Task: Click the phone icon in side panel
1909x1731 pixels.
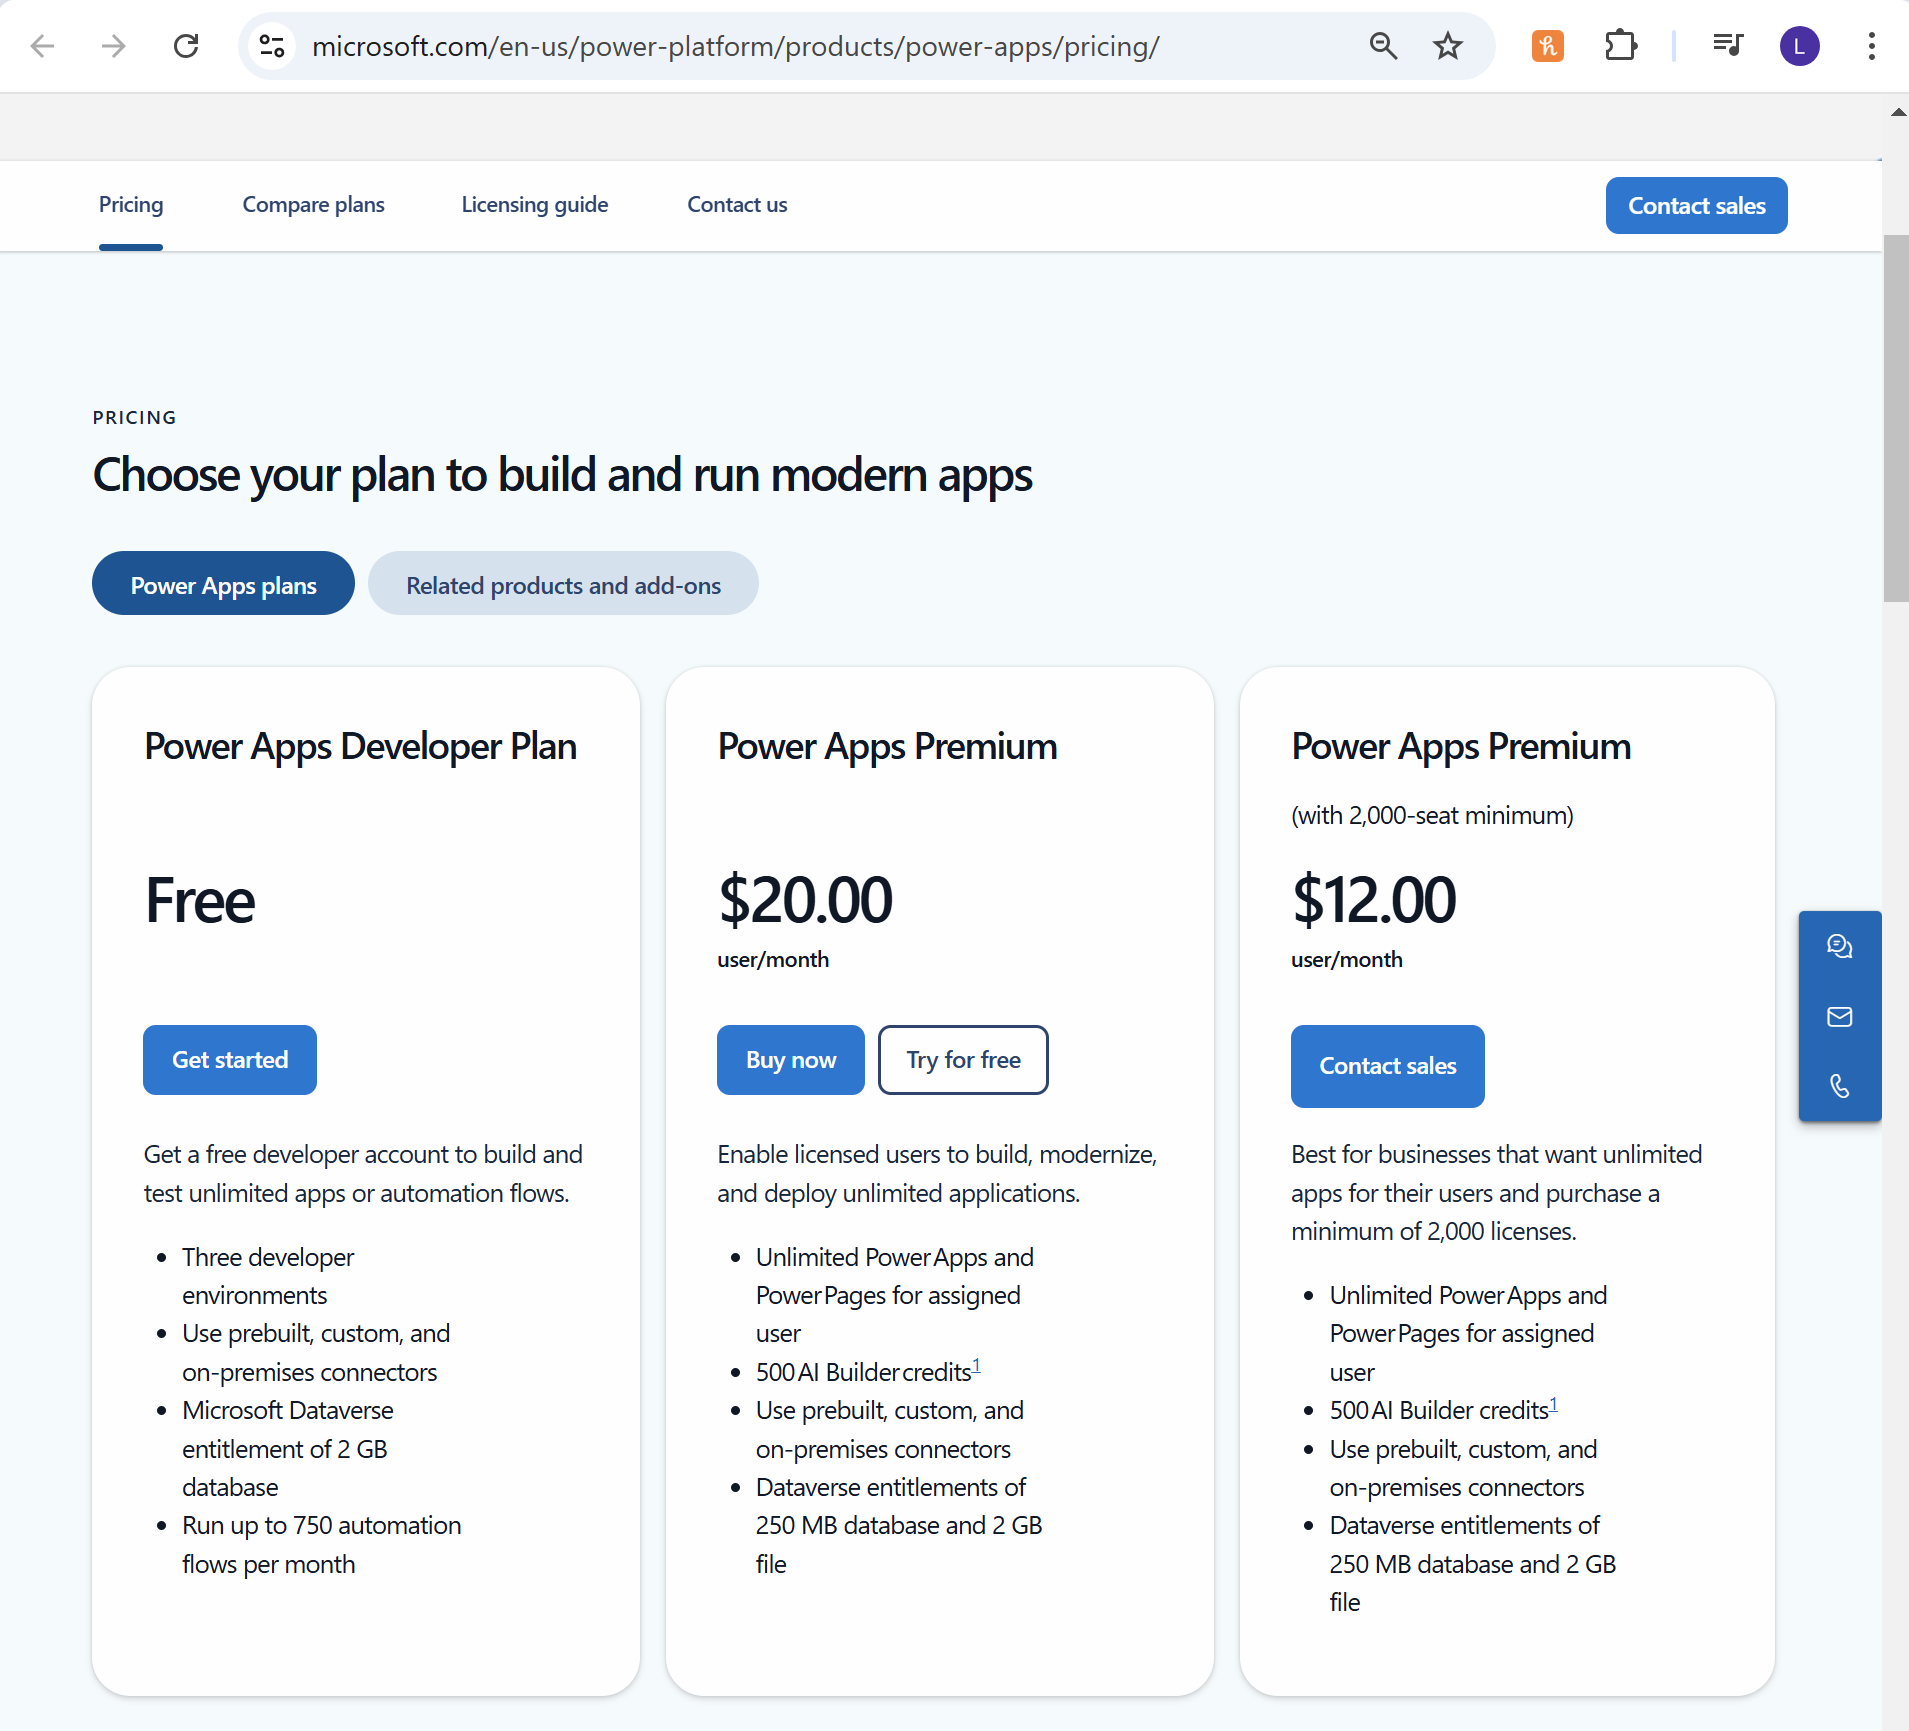Action: point(1839,1086)
